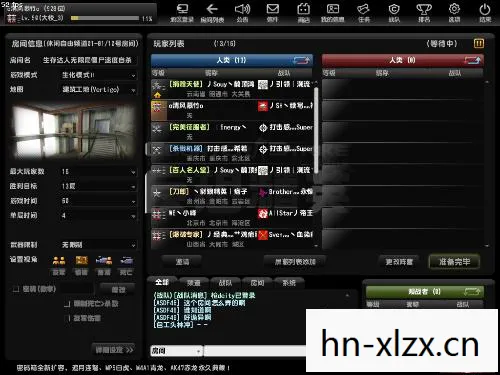Viewport: 500px width, 375px height.
Task: Click the modify button next to password field
Action: [x=118, y=289]
